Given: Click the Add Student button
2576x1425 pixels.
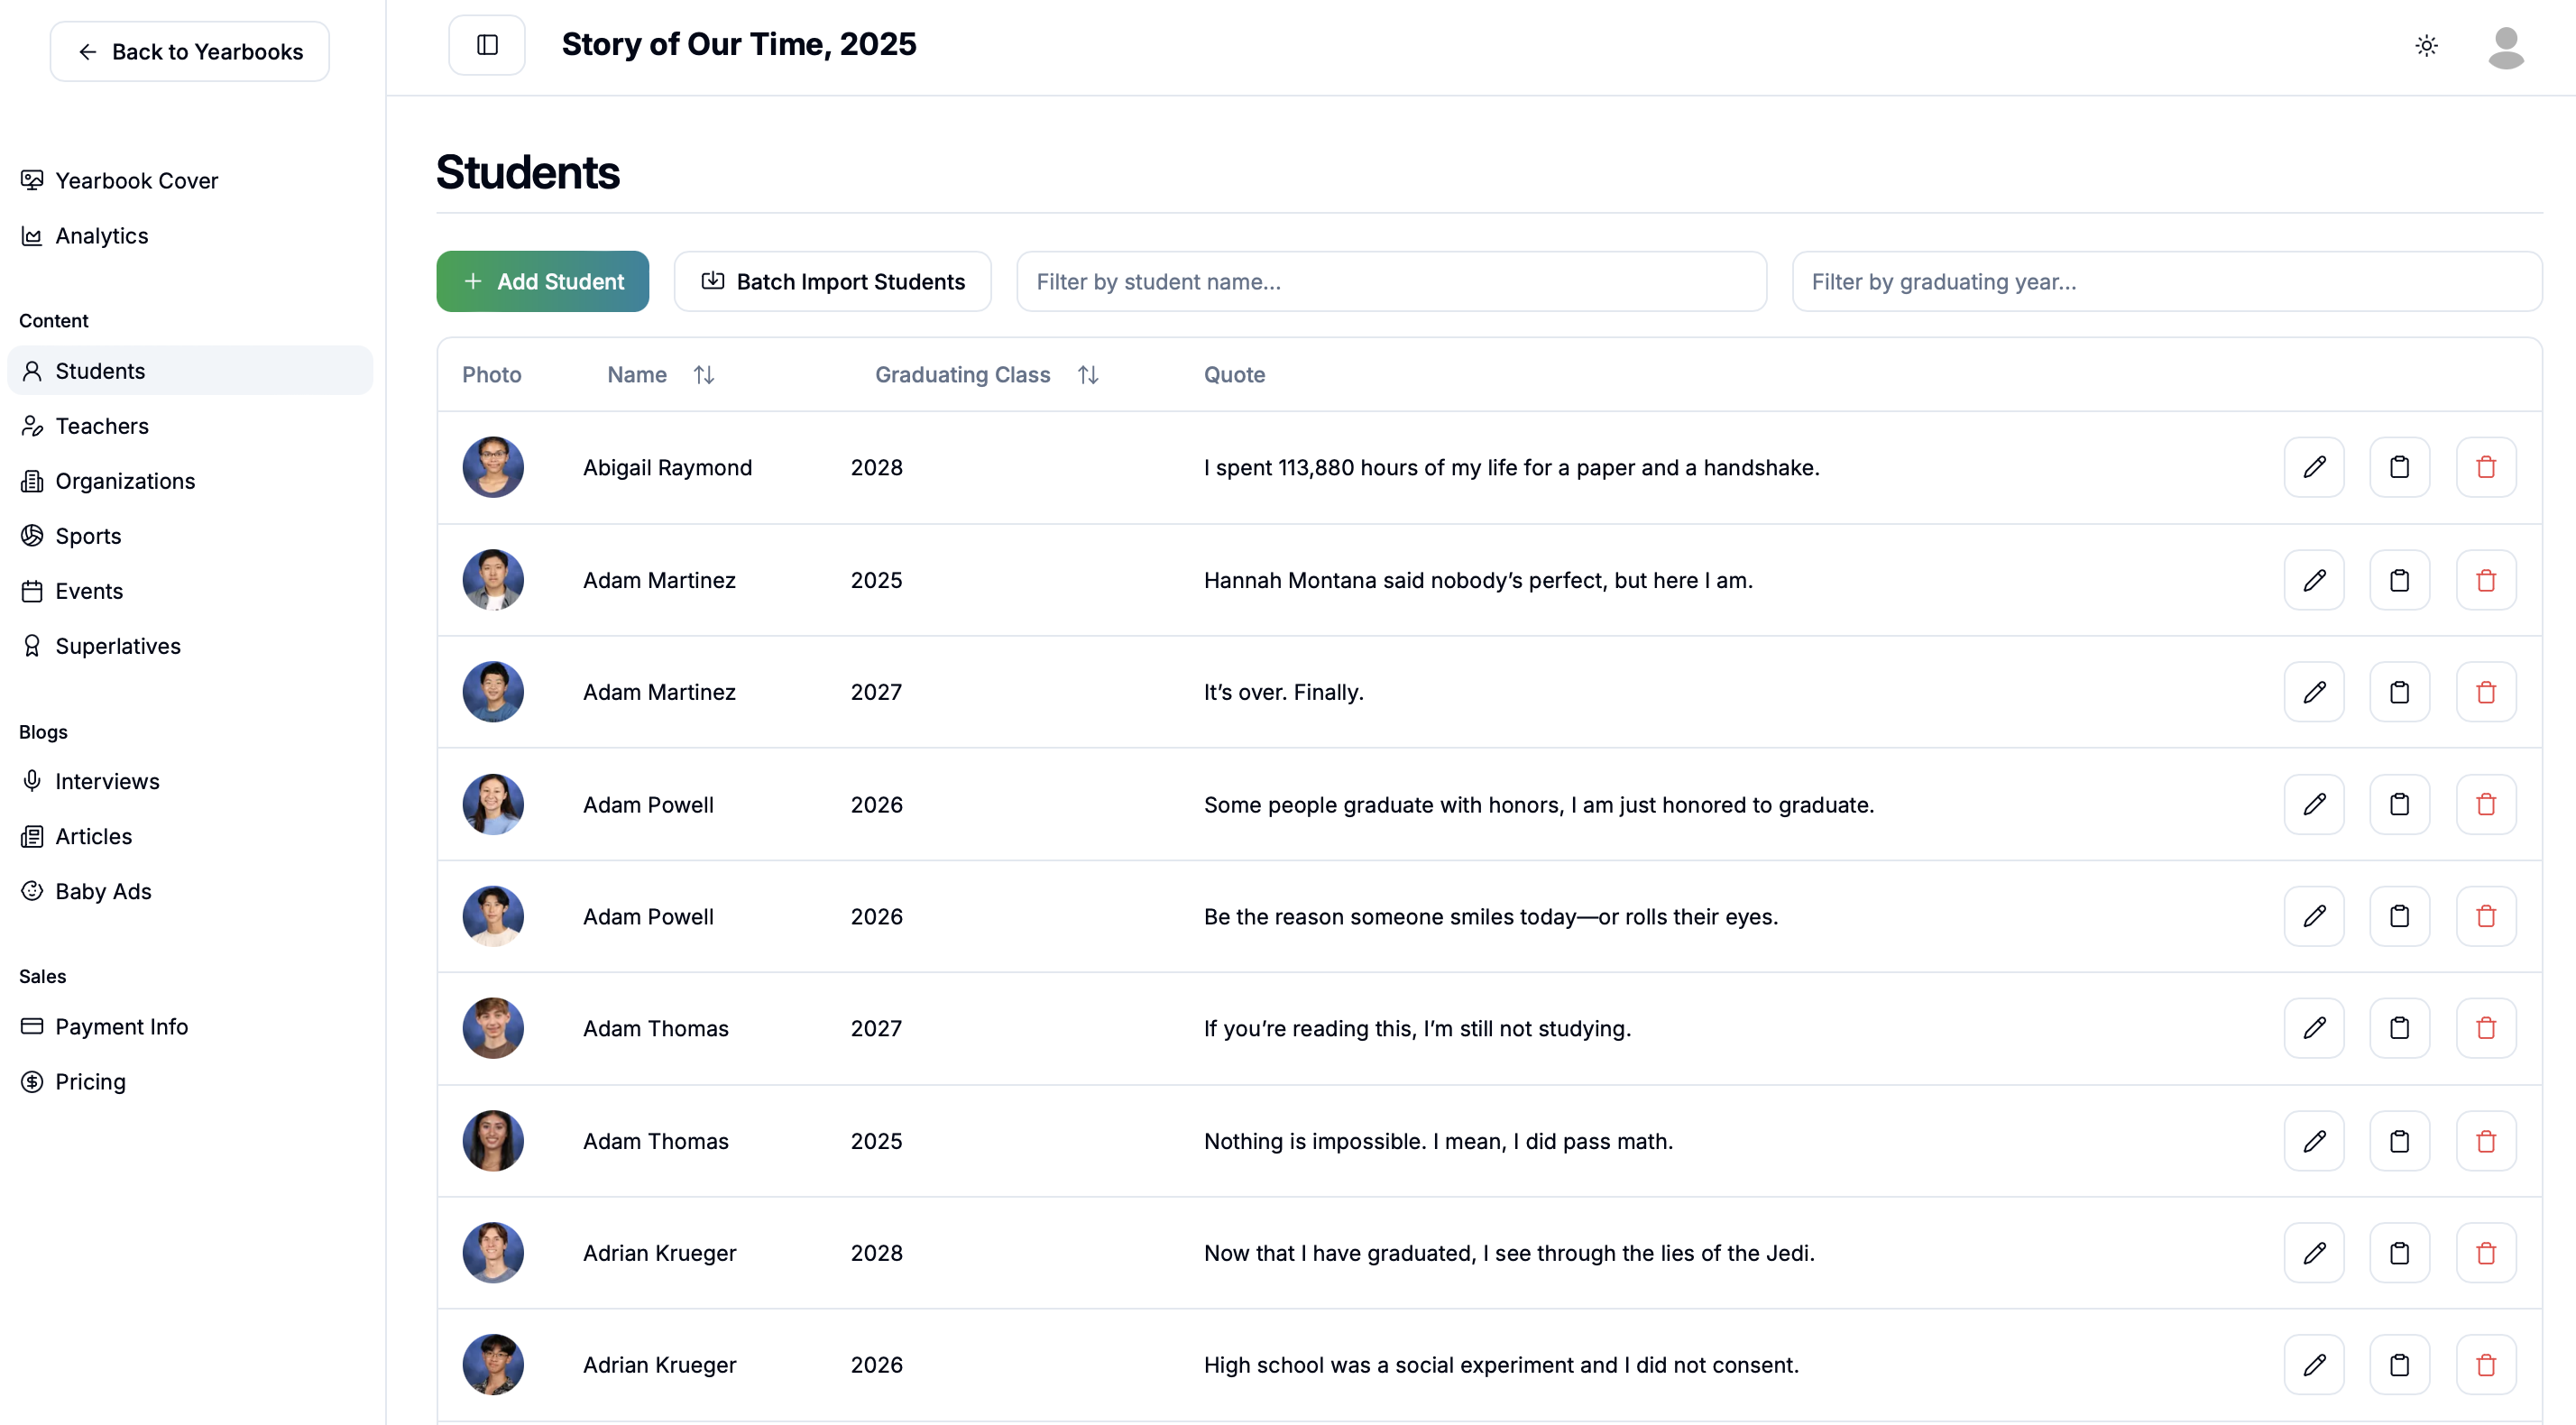Looking at the screenshot, I should tap(542, 281).
